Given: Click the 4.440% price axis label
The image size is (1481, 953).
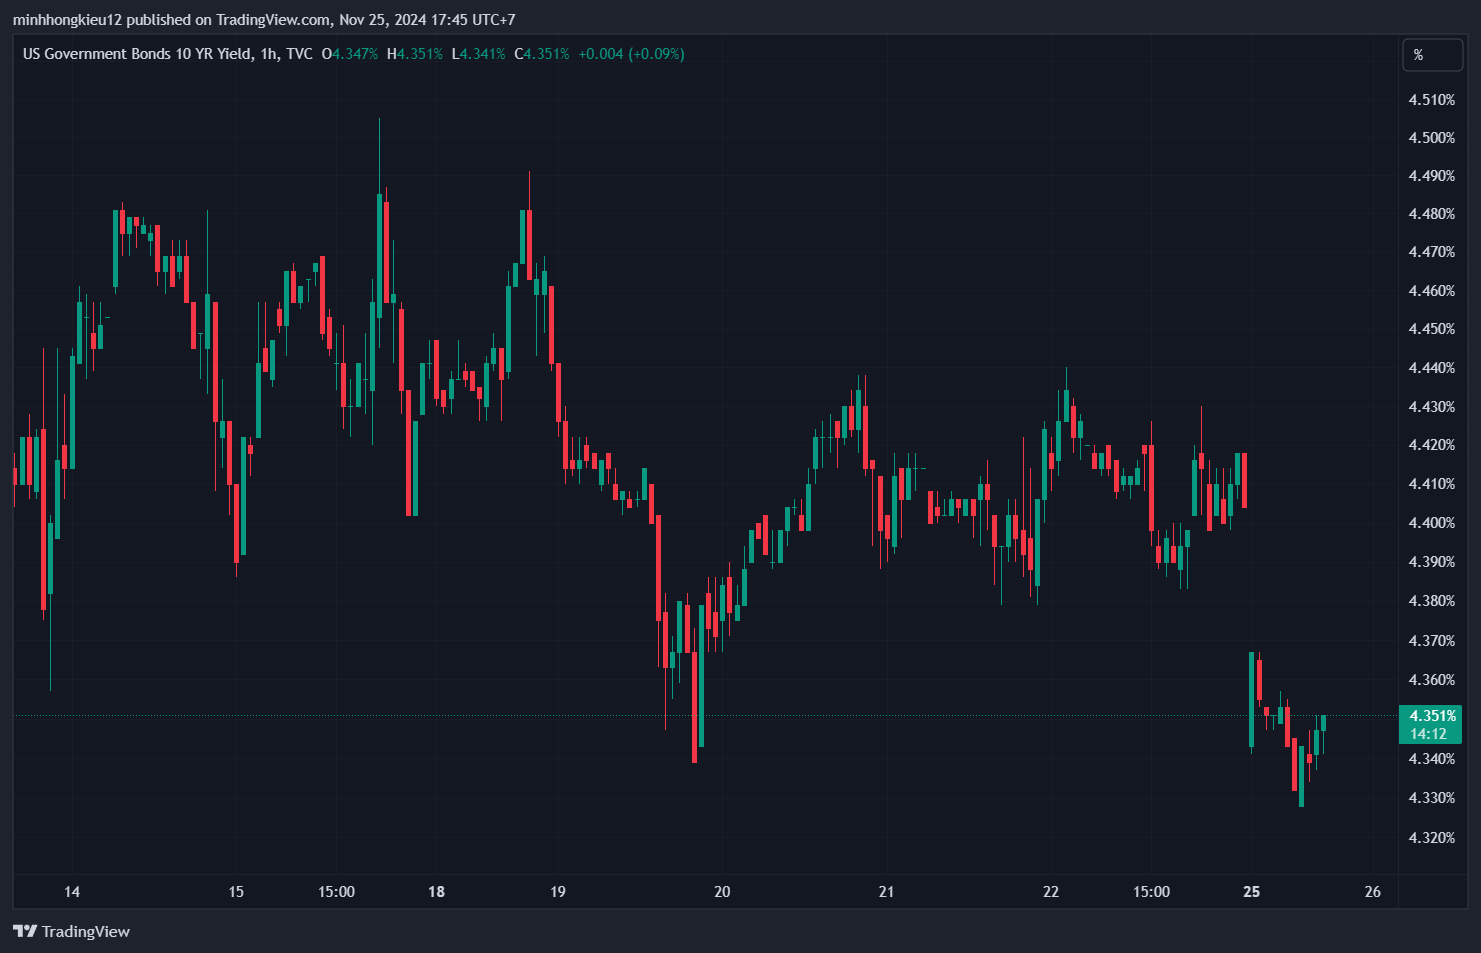Looking at the screenshot, I should coord(1432,368).
